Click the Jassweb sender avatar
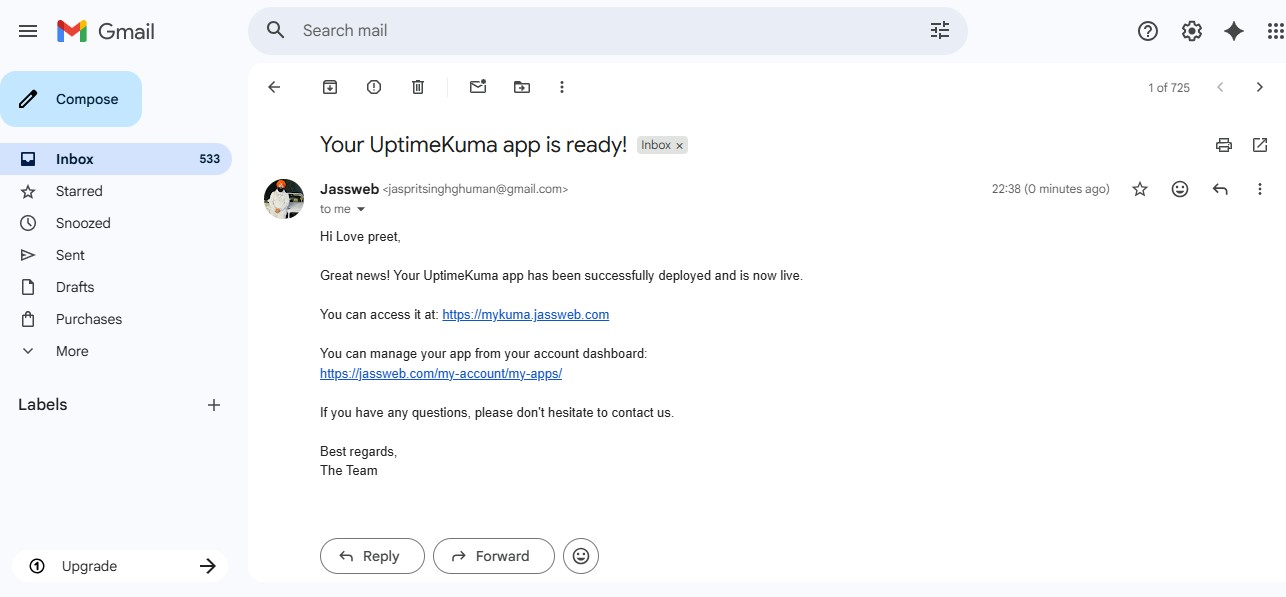The image size is (1286, 597). pos(284,199)
